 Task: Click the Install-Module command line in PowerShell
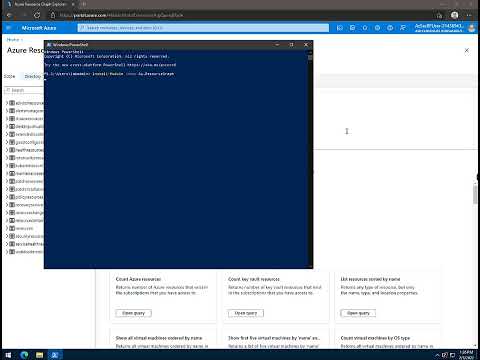tap(110, 74)
